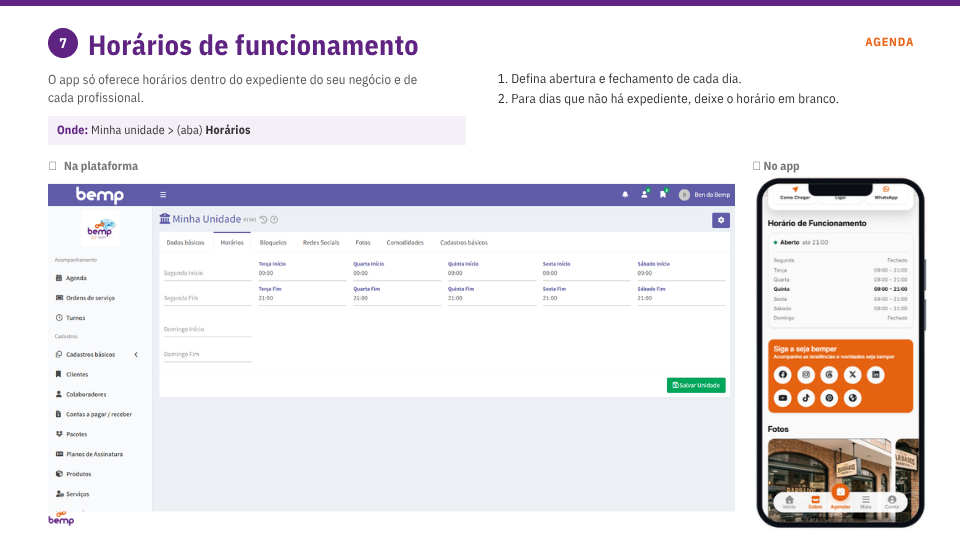This screenshot has height=540, width=960.
Task: Switch to the Dados básicos tab
Action: 186,242
